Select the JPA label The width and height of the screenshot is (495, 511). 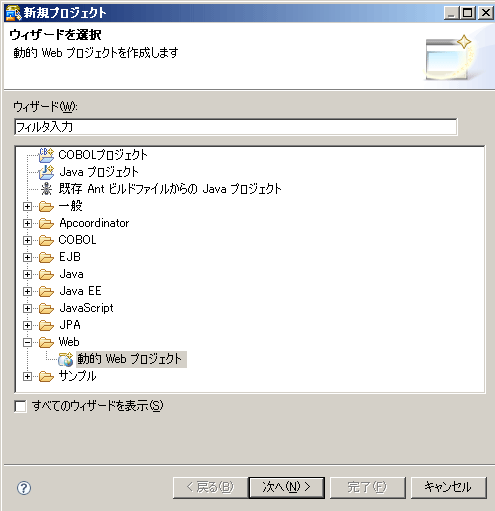point(70,325)
